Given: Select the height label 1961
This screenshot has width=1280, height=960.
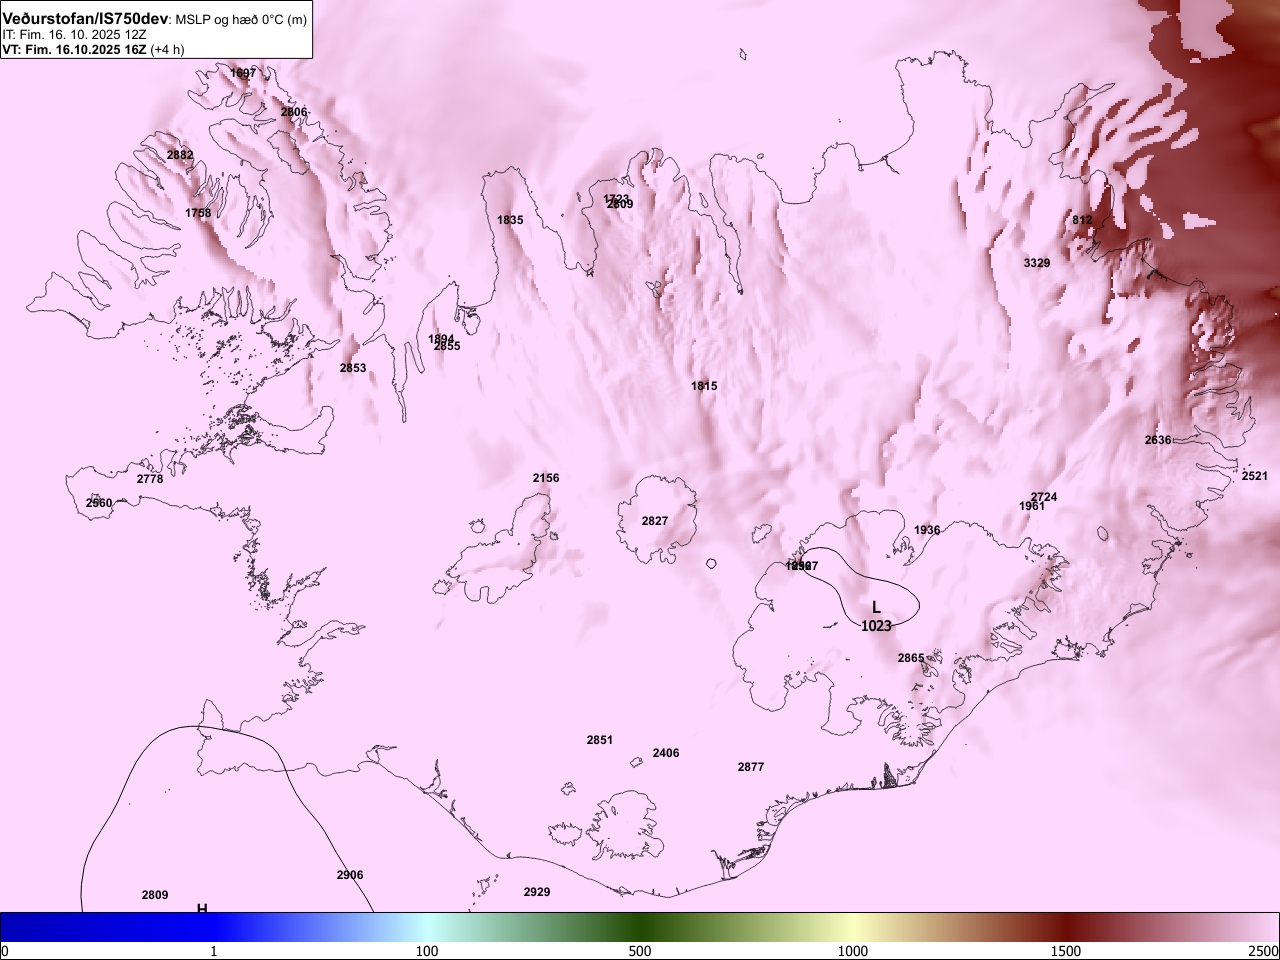Looking at the screenshot, I should 1032,506.
